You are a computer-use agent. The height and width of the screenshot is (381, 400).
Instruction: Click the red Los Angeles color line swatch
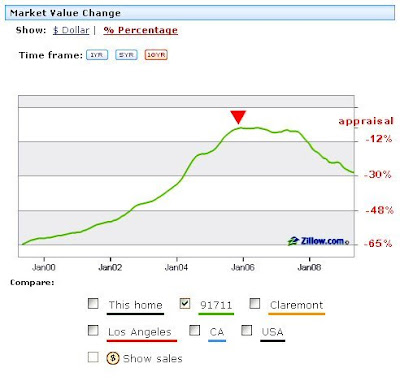[x=142, y=341]
